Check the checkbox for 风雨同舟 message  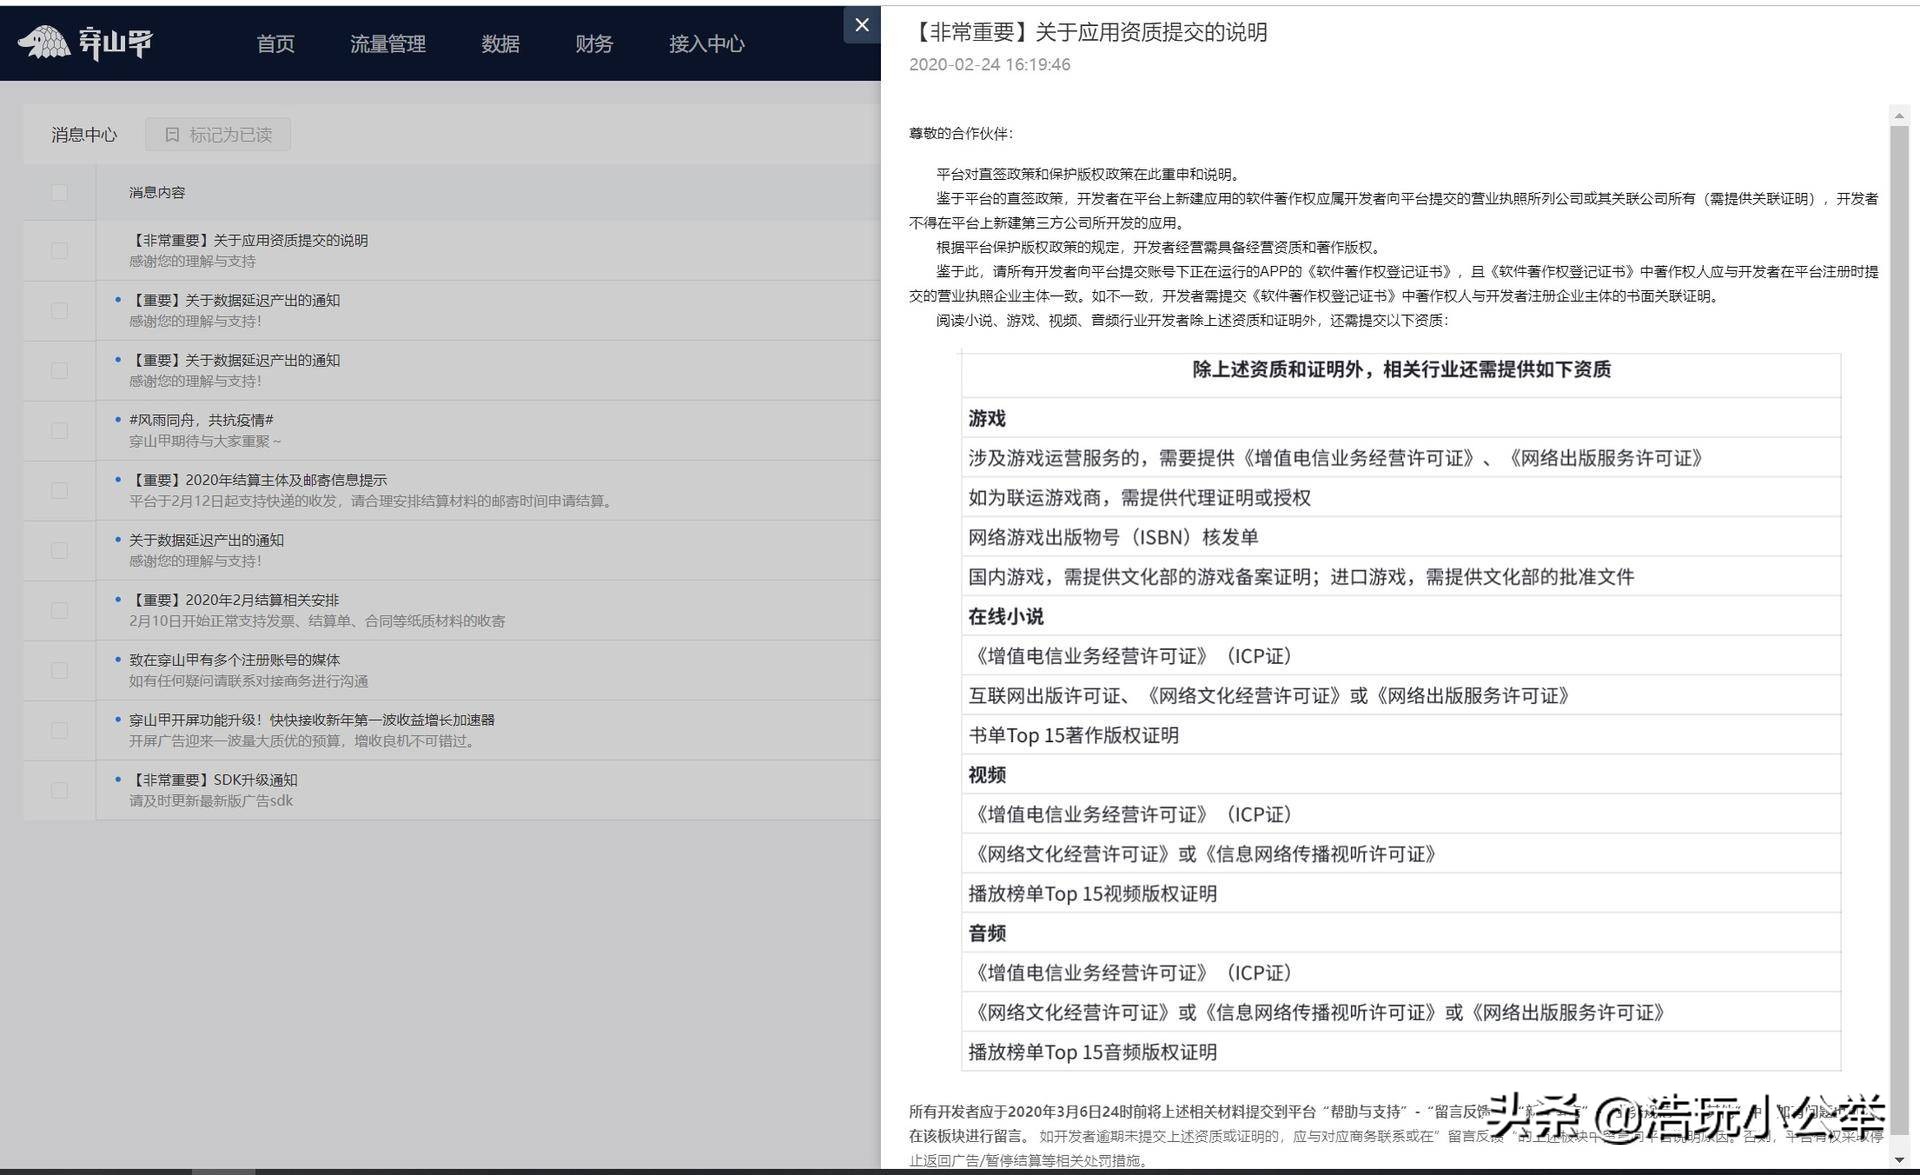pos(60,430)
